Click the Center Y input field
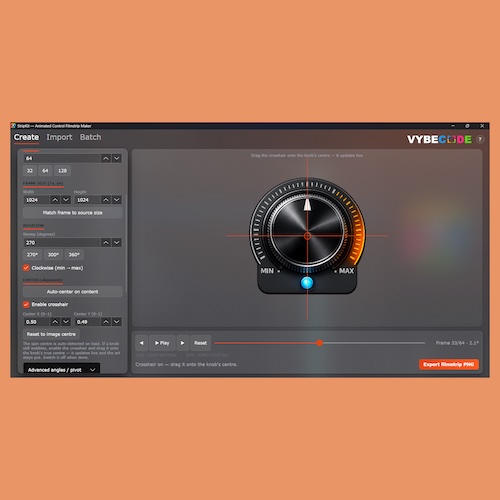This screenshot has height=500, width=500. click(87, 322)
